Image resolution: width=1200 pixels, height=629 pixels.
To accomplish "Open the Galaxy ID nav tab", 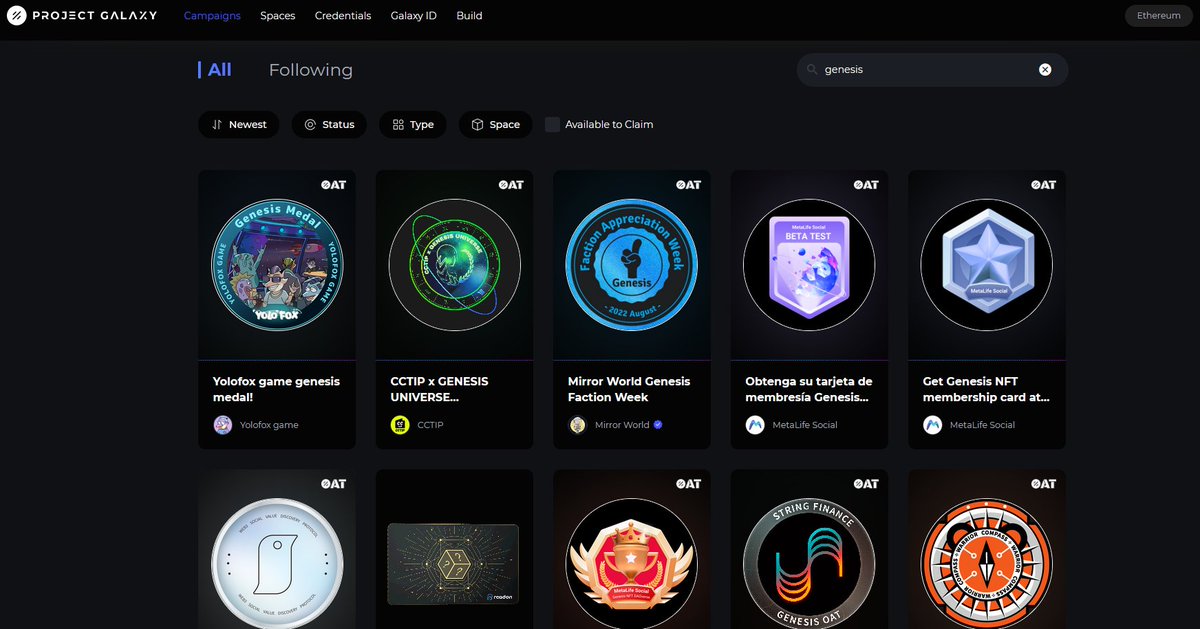I will tap(414, 16).
